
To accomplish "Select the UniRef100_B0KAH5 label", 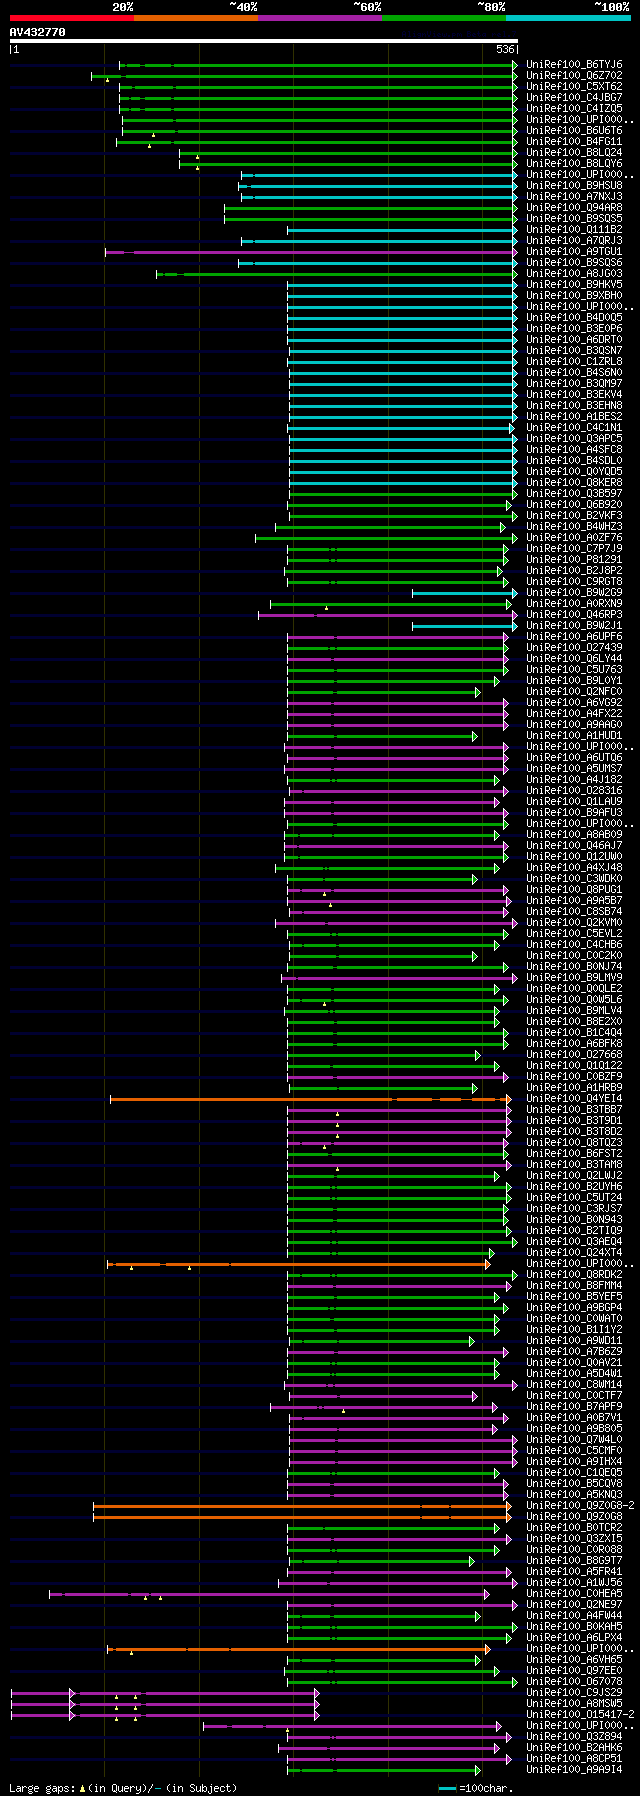I will (x=574, y=1627).
